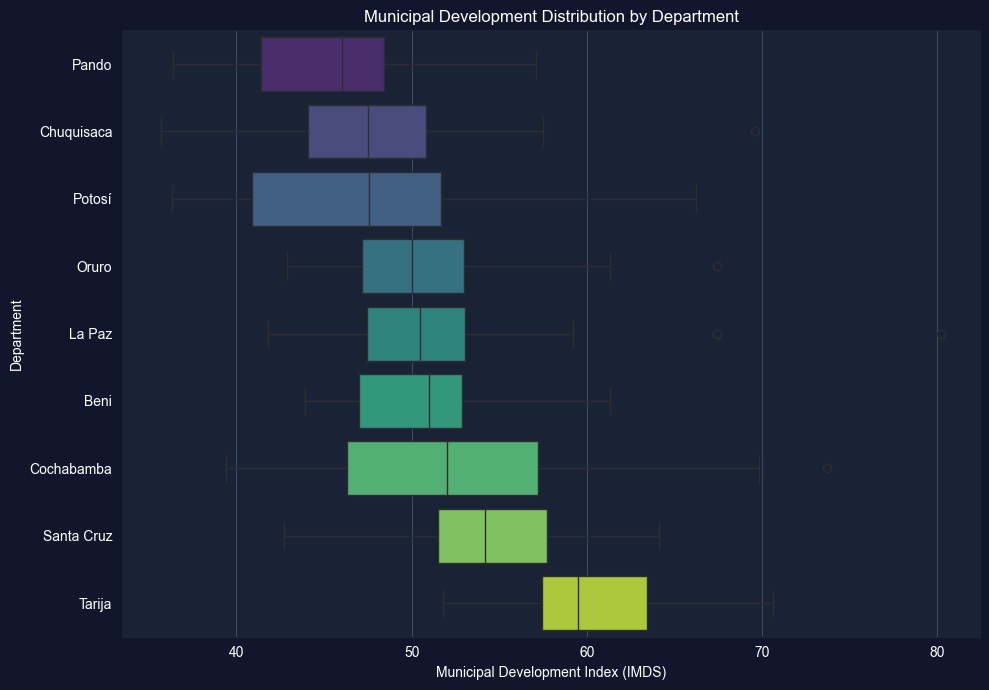
Task: Click the Beni teal box
Action: [x=410, y=401]
